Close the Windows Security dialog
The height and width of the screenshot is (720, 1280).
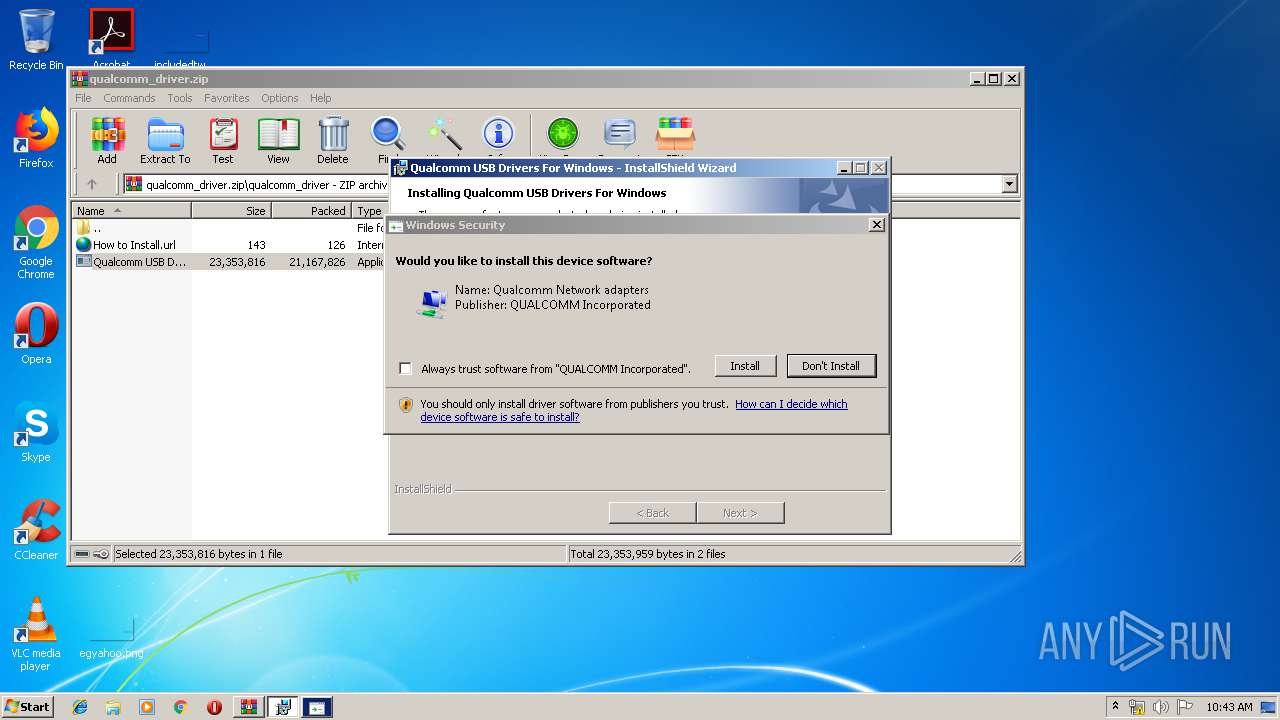coord(877,225)
